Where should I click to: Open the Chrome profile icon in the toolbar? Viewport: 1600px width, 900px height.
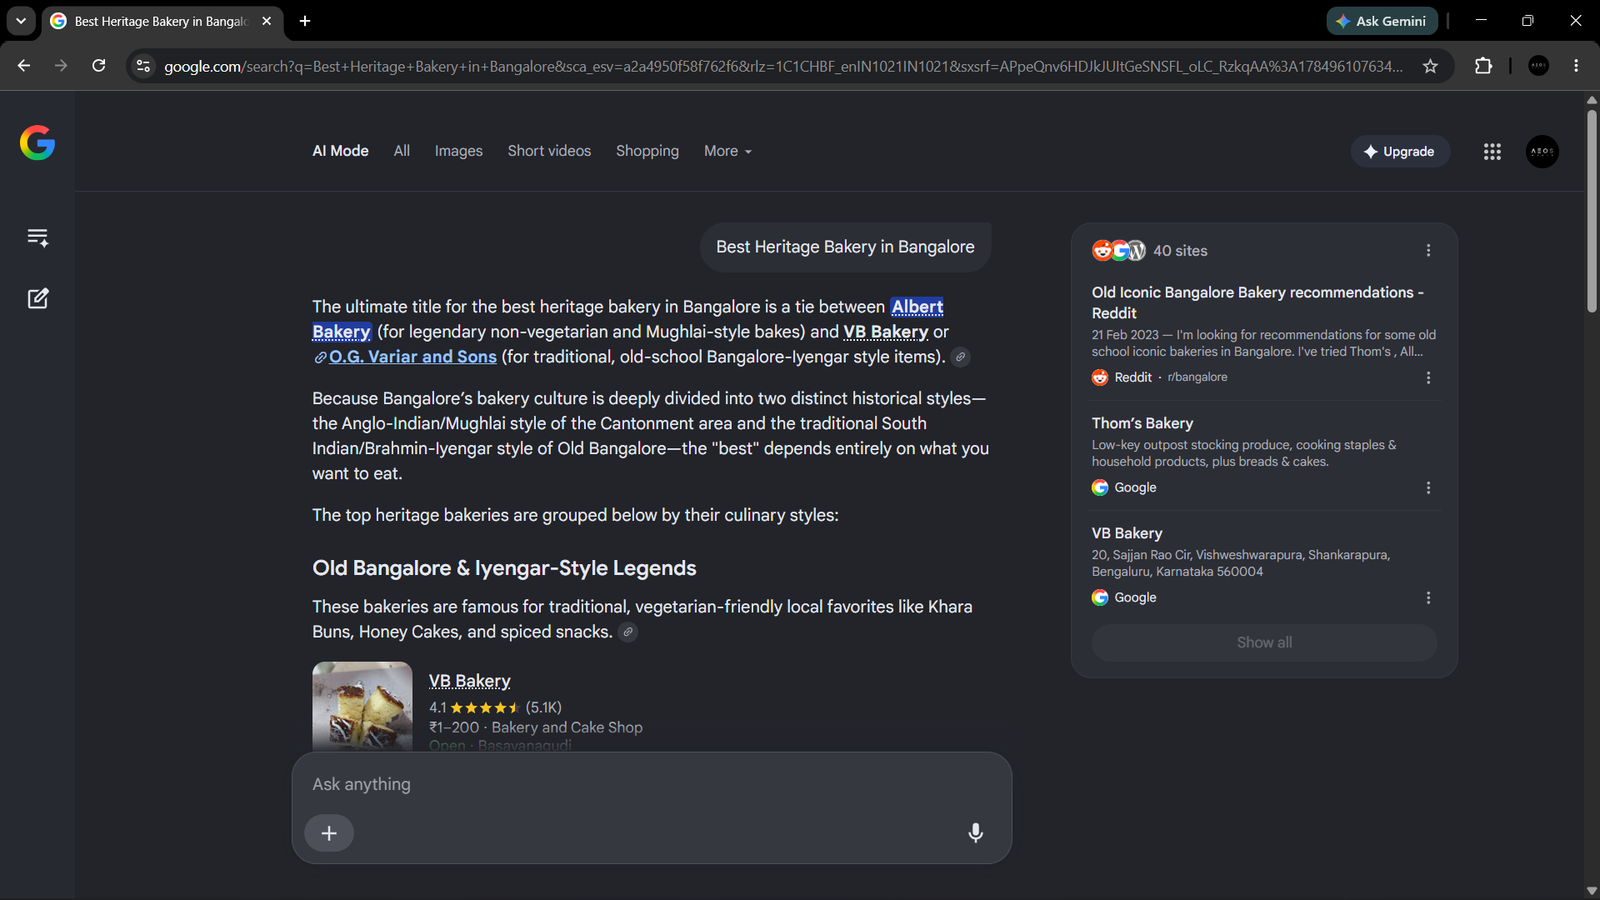1539,66
